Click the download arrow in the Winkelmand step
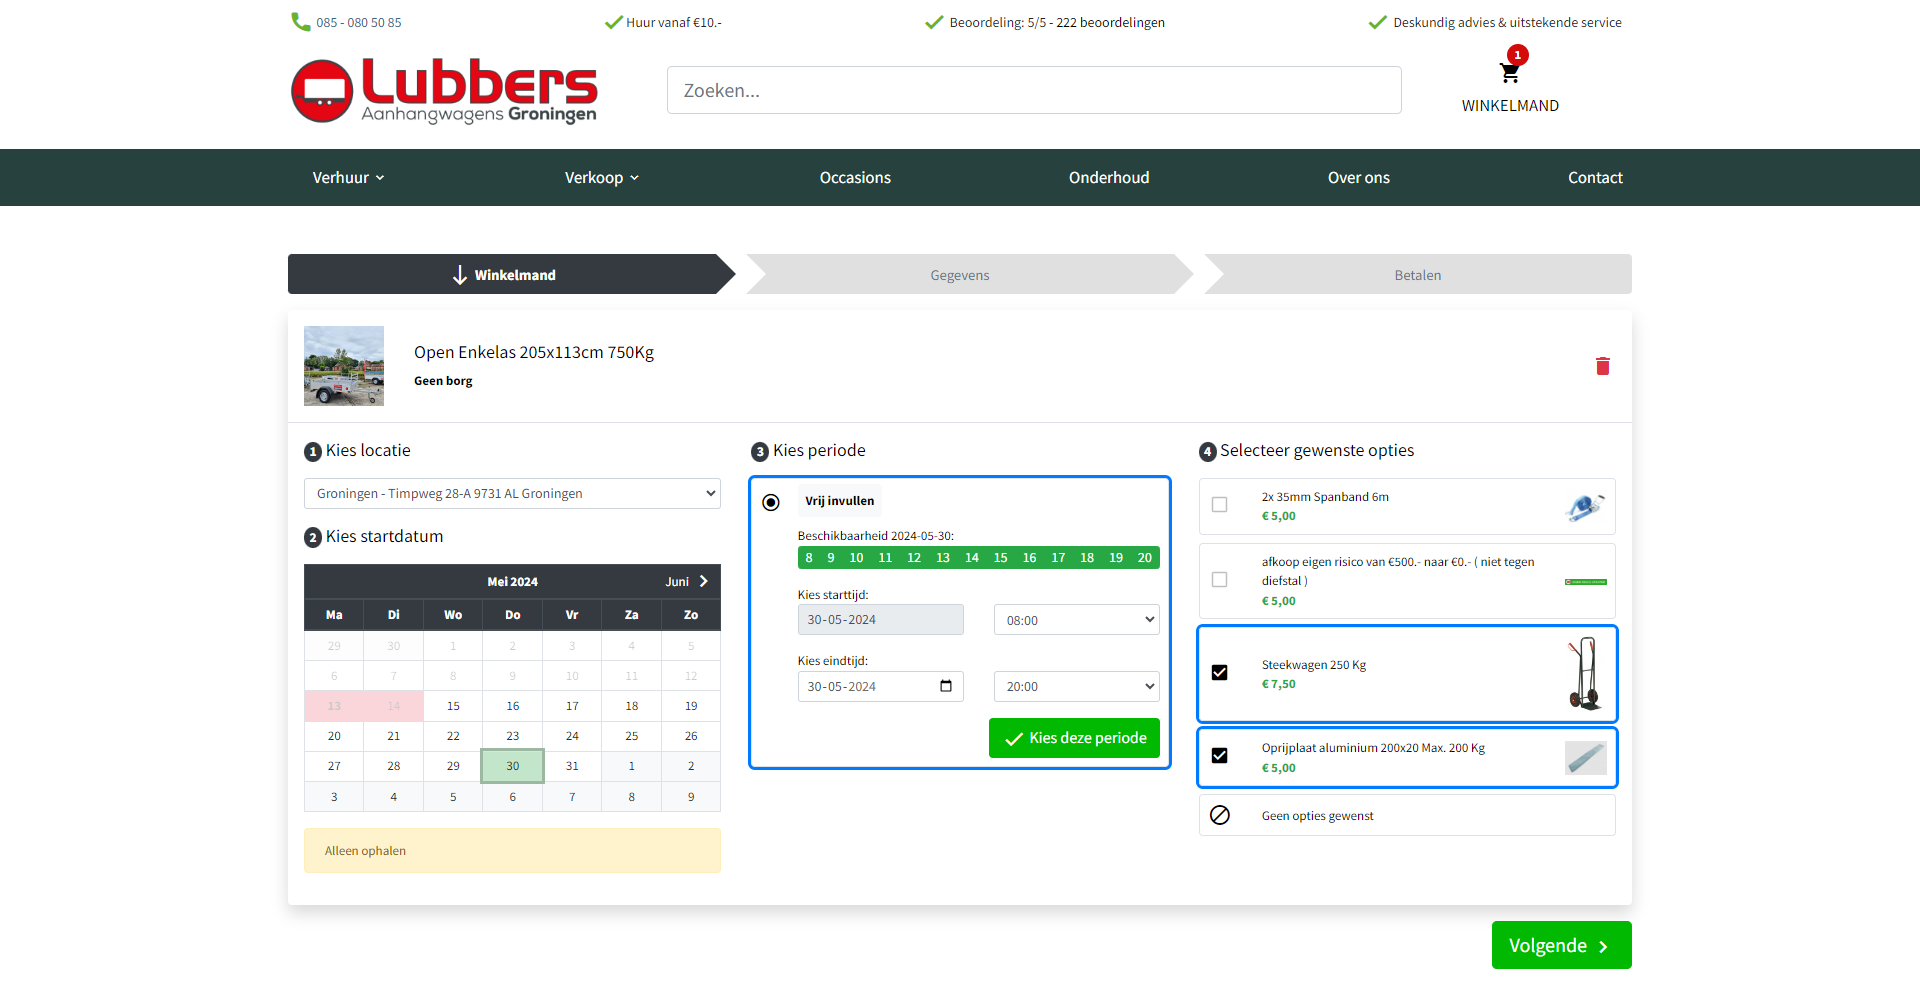This screenshot has height=996, width=1920. pyautogui.click(x=459, y=274)
